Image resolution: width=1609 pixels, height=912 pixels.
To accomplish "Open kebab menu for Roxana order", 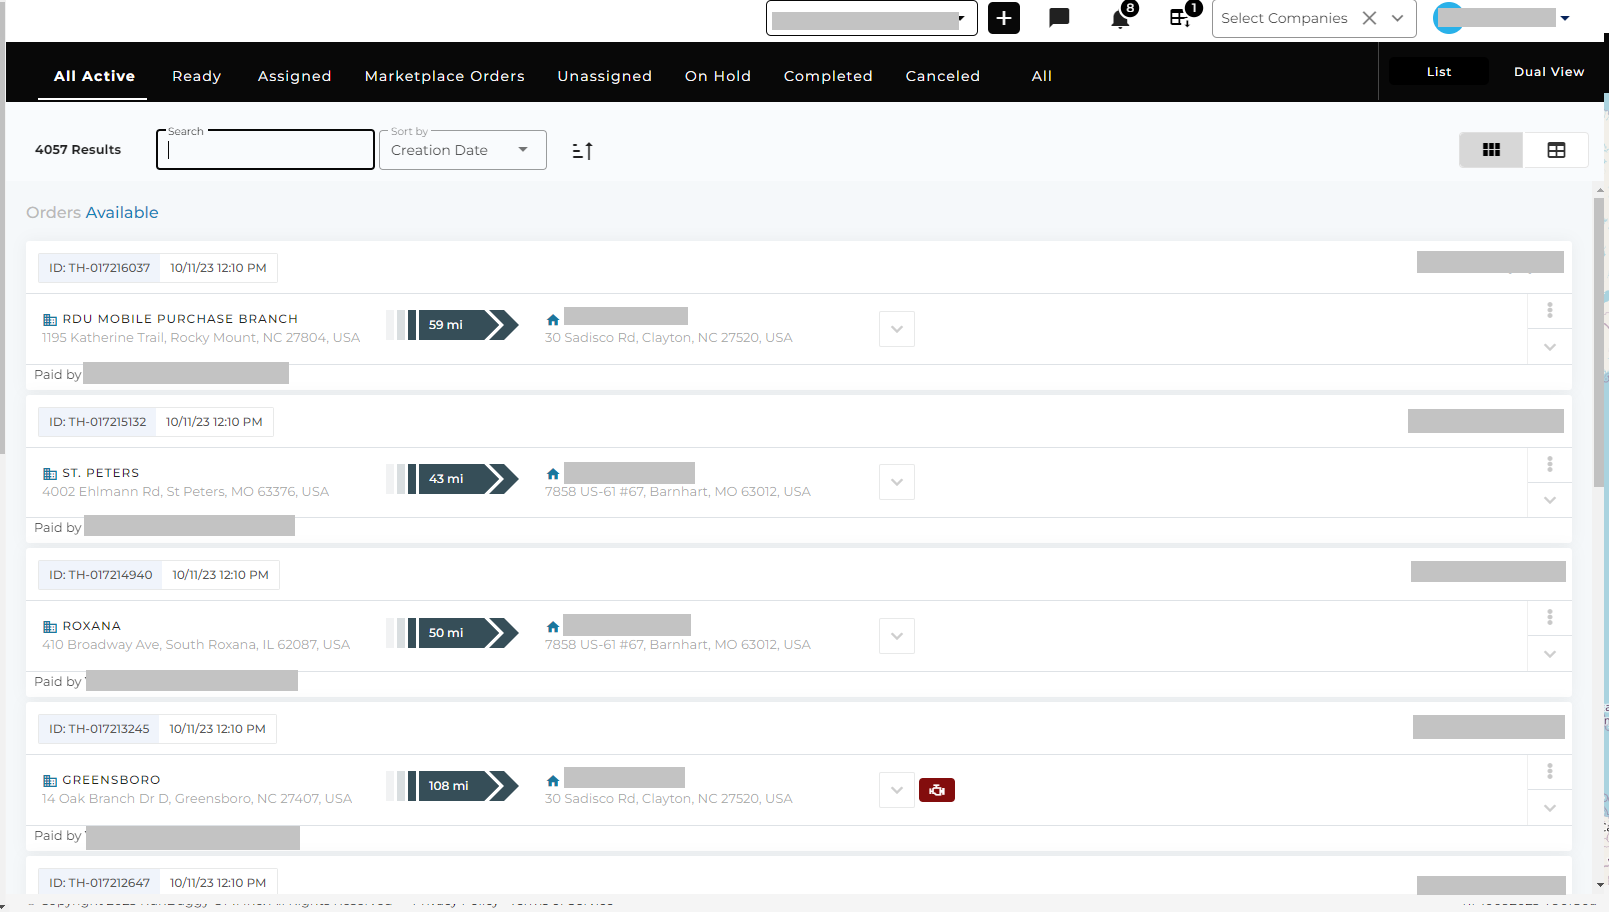I will pyautogui.click(x=1550, y=617).
